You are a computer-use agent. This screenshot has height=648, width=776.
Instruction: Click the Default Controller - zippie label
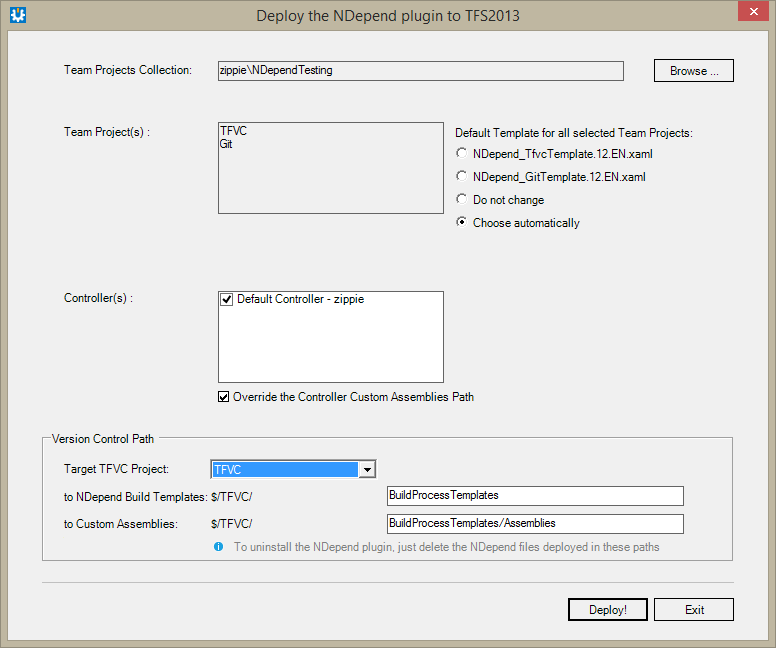[300, 299]
